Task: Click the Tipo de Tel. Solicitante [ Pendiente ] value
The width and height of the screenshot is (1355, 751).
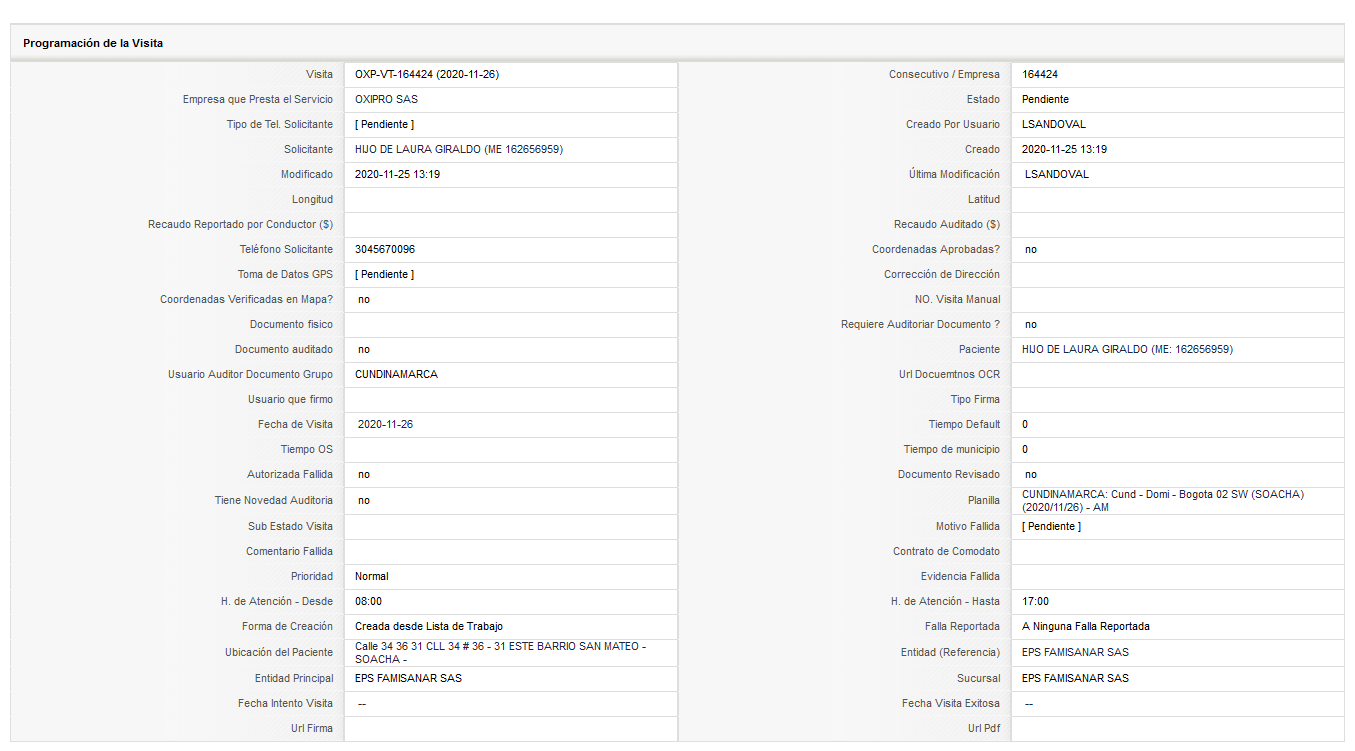Action: click(x=384, y=125)
